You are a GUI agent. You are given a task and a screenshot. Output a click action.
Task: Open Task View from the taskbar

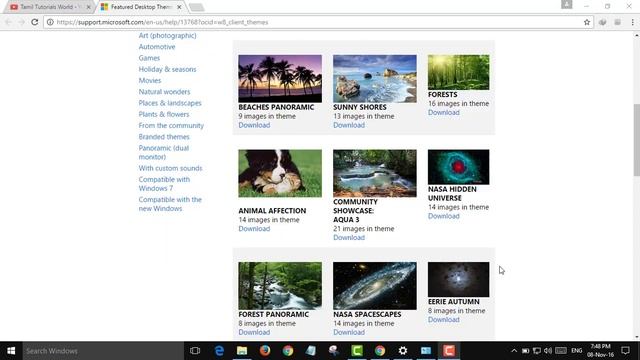(x=195, y=351)
